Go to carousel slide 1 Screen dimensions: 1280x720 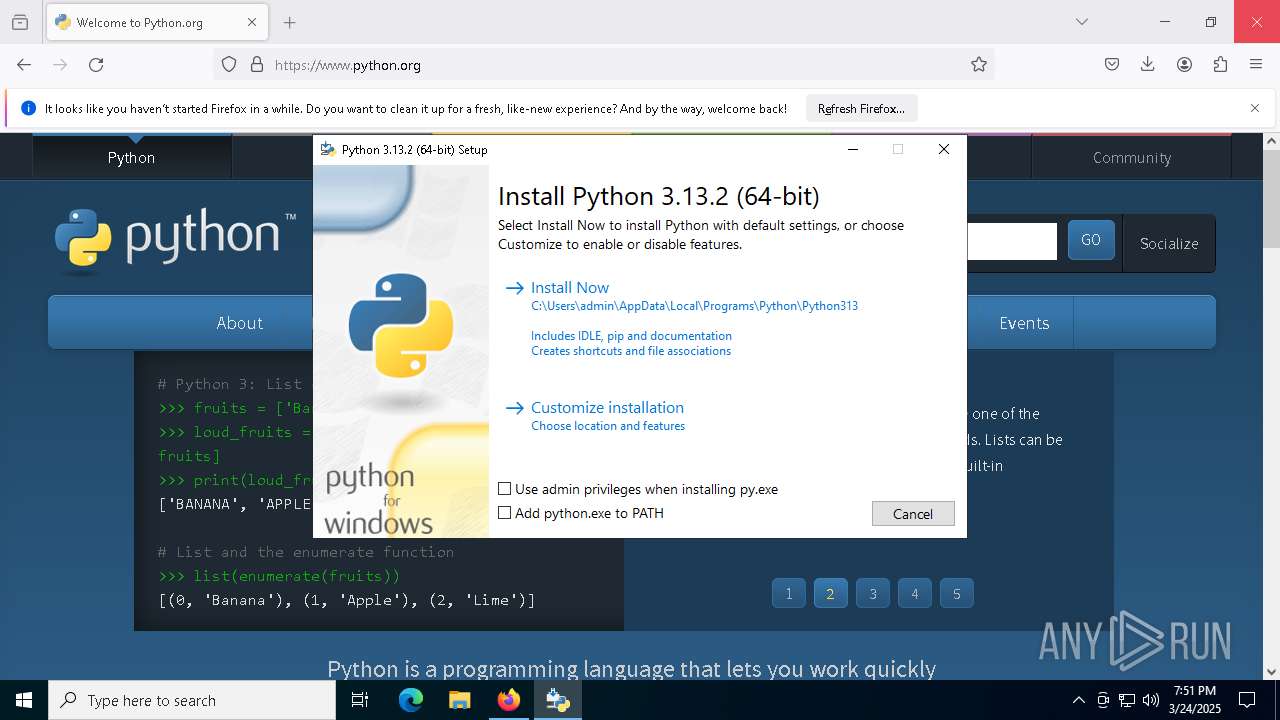(789, 593)
